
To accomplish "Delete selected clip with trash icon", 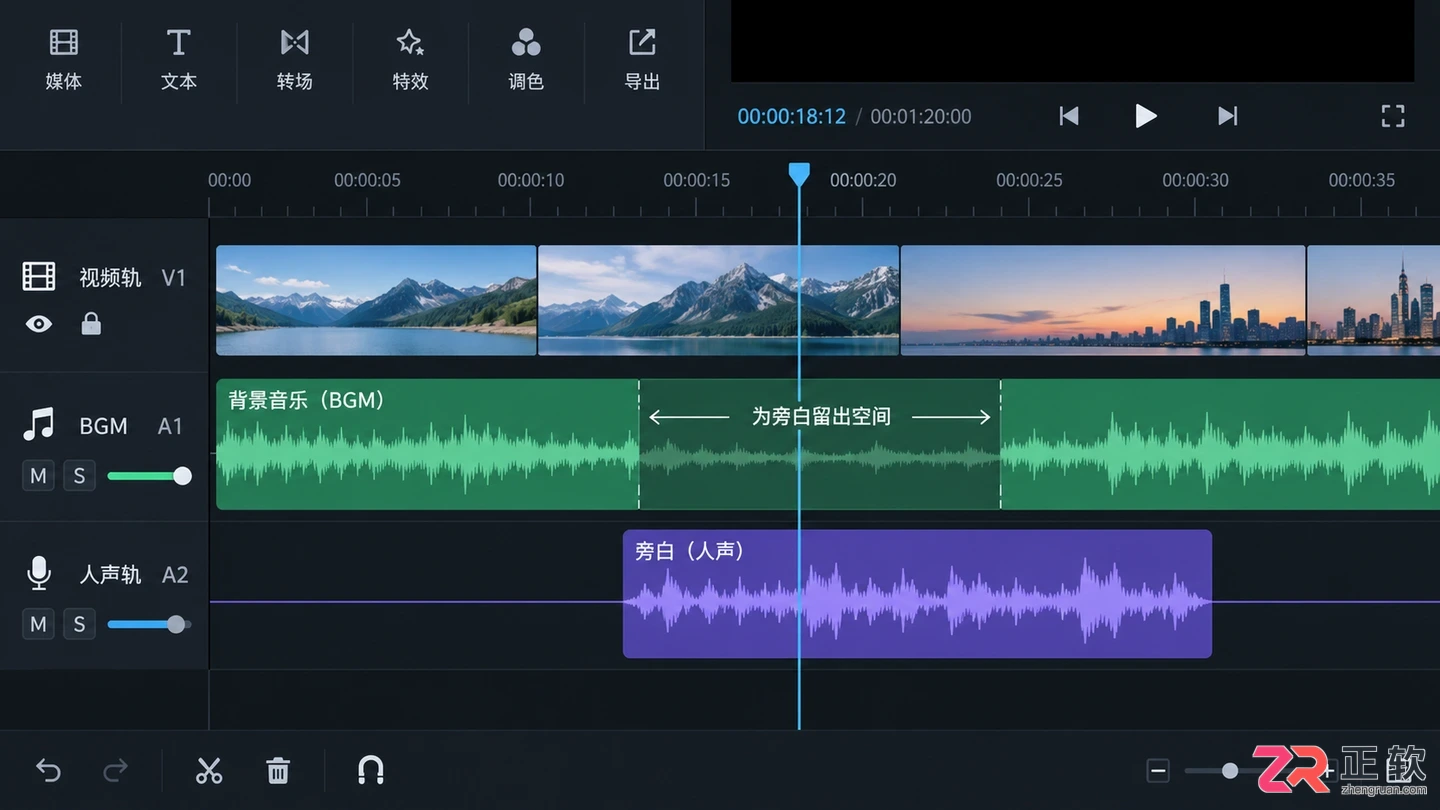I will coord(278,770).
